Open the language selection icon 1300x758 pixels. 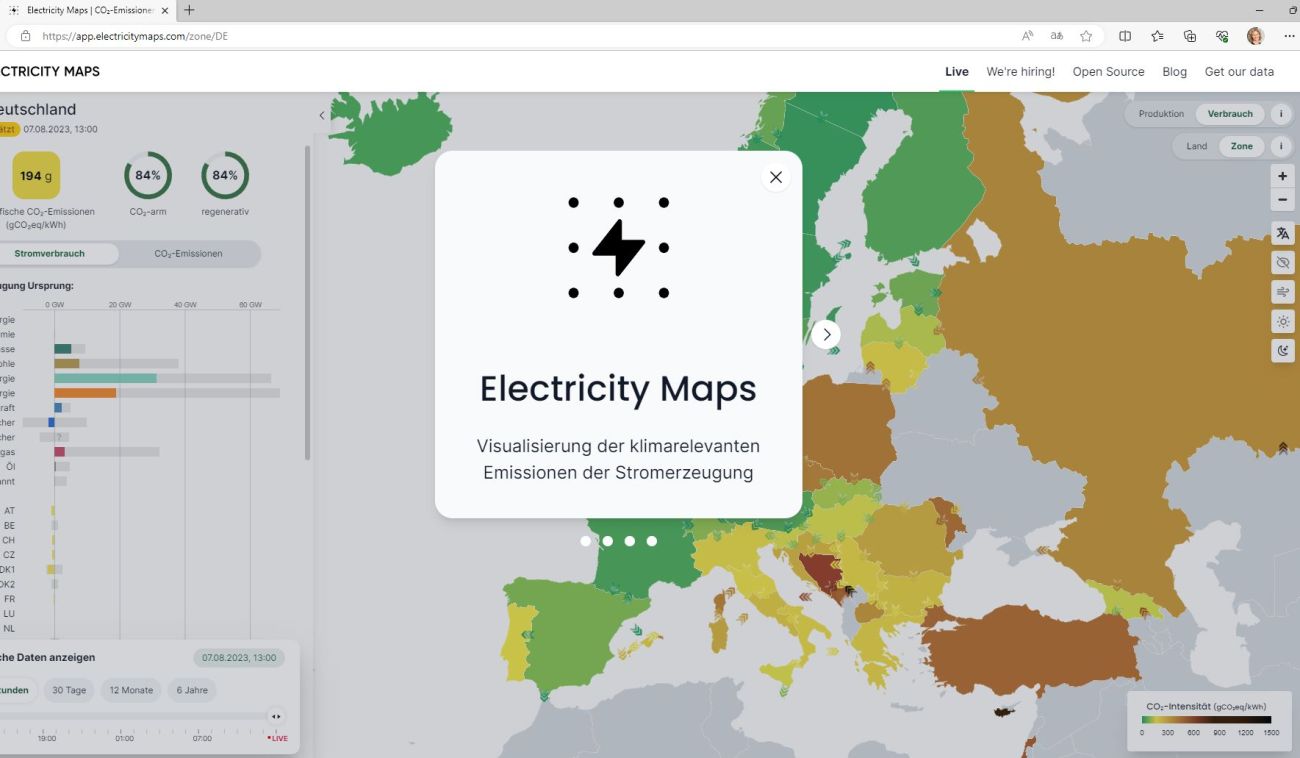click(x=1283, y=233)
